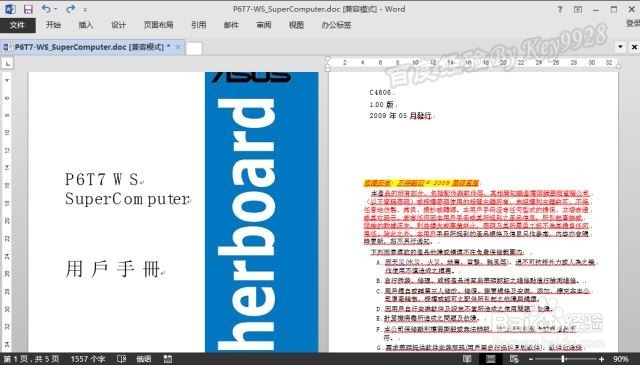This screenshot has height=365, width=640.
Task: Open Ribbon Display Options button
Action: (578, 9)
